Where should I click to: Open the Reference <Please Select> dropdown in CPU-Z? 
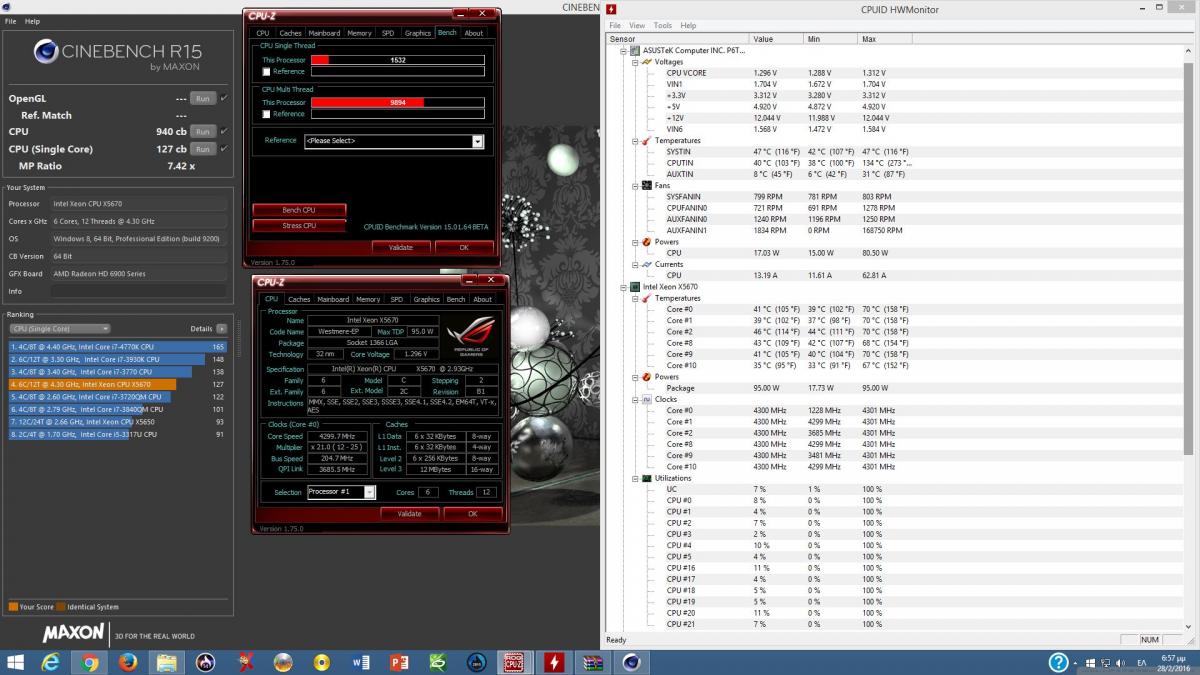click(394, 141)
